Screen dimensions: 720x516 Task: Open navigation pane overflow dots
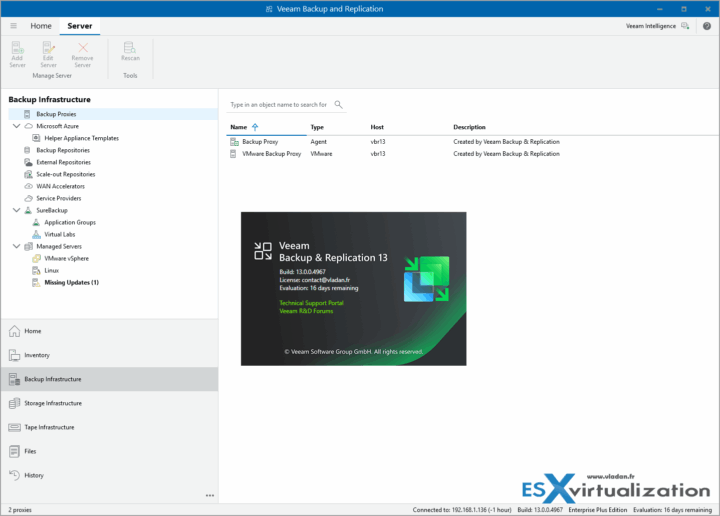tap(210, 495)
